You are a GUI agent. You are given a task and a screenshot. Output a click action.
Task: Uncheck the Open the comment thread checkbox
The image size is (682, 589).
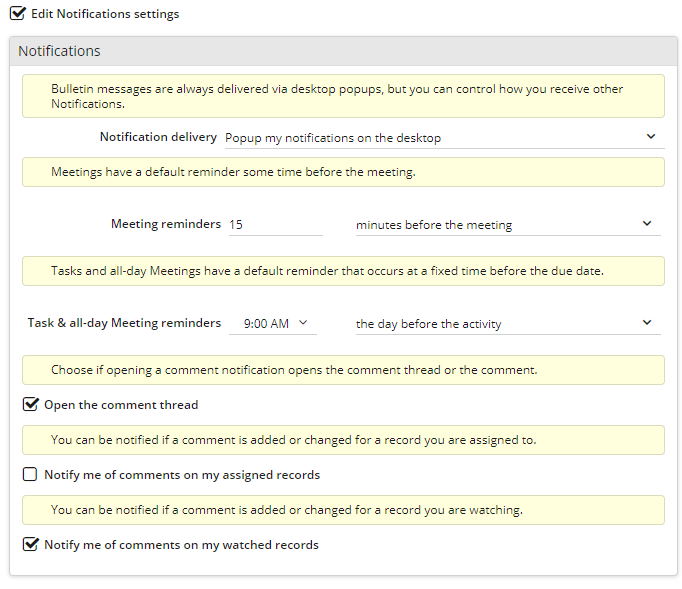coord(31,405)
